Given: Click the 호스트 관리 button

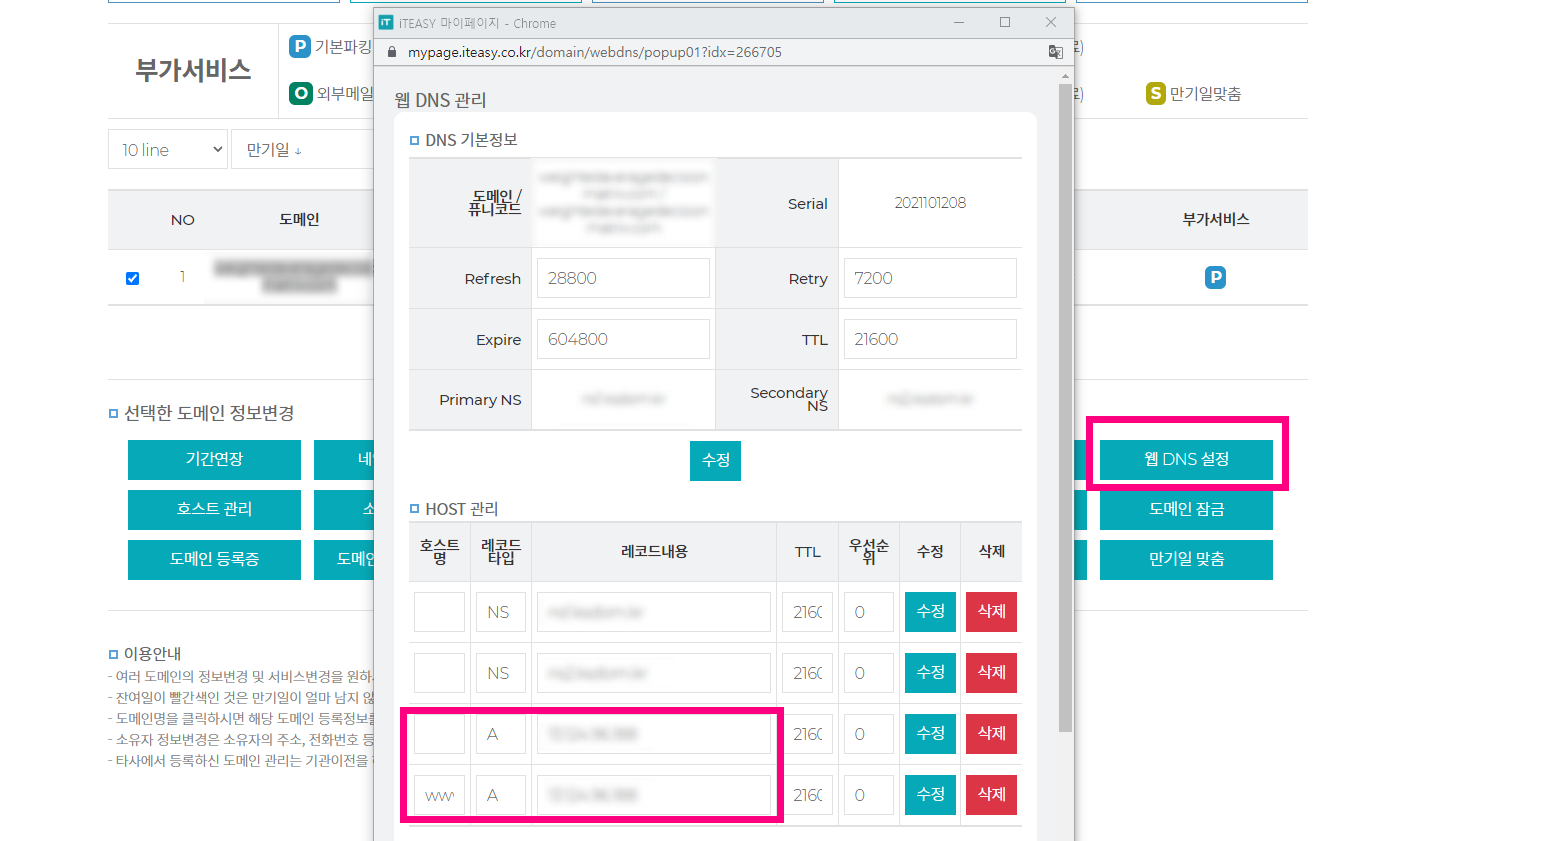Looking at the screenshot, I should (214, 509).
